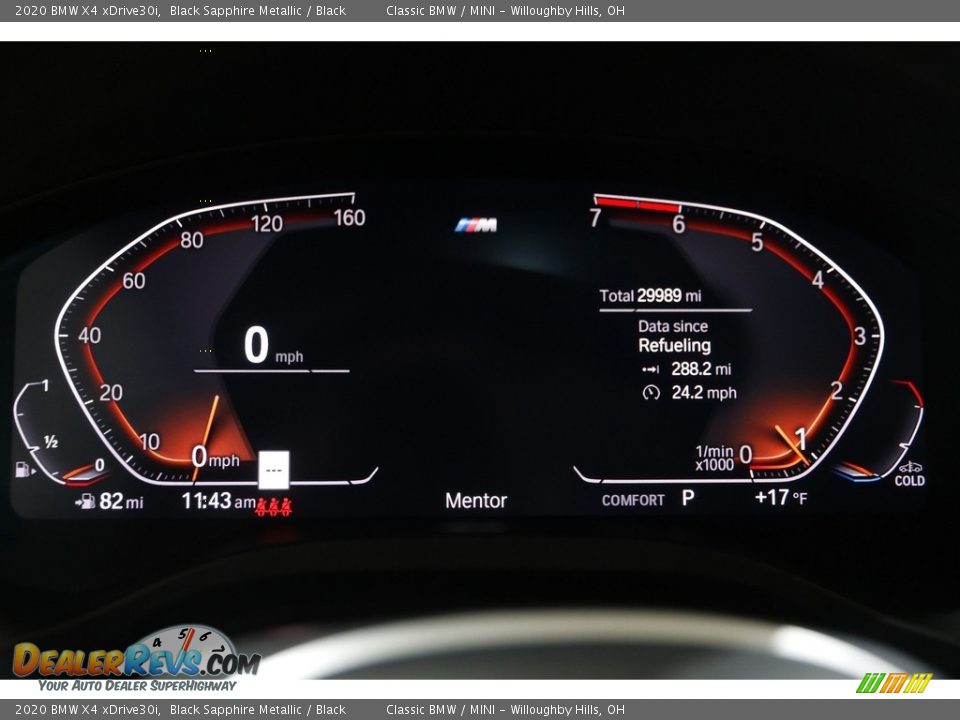Click the BMW M logo
This screenshot has height=720, width=960.
476,225
